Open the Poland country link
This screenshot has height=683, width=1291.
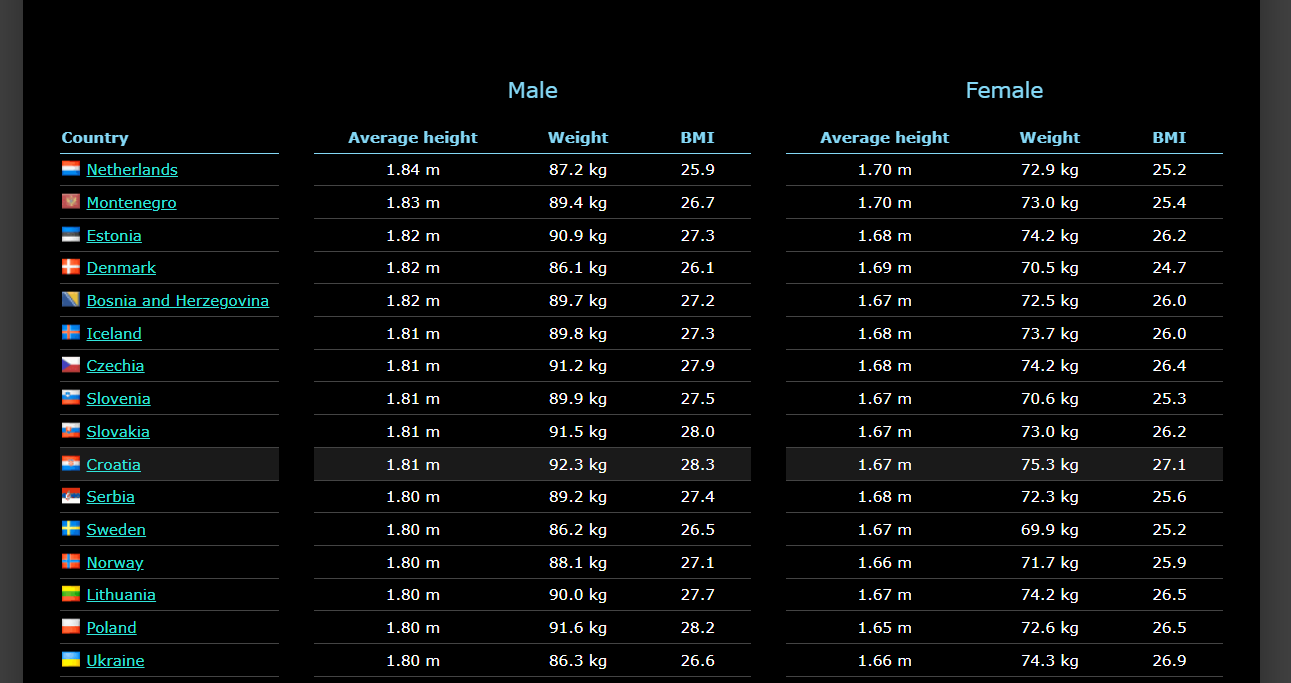coord(111,628)
